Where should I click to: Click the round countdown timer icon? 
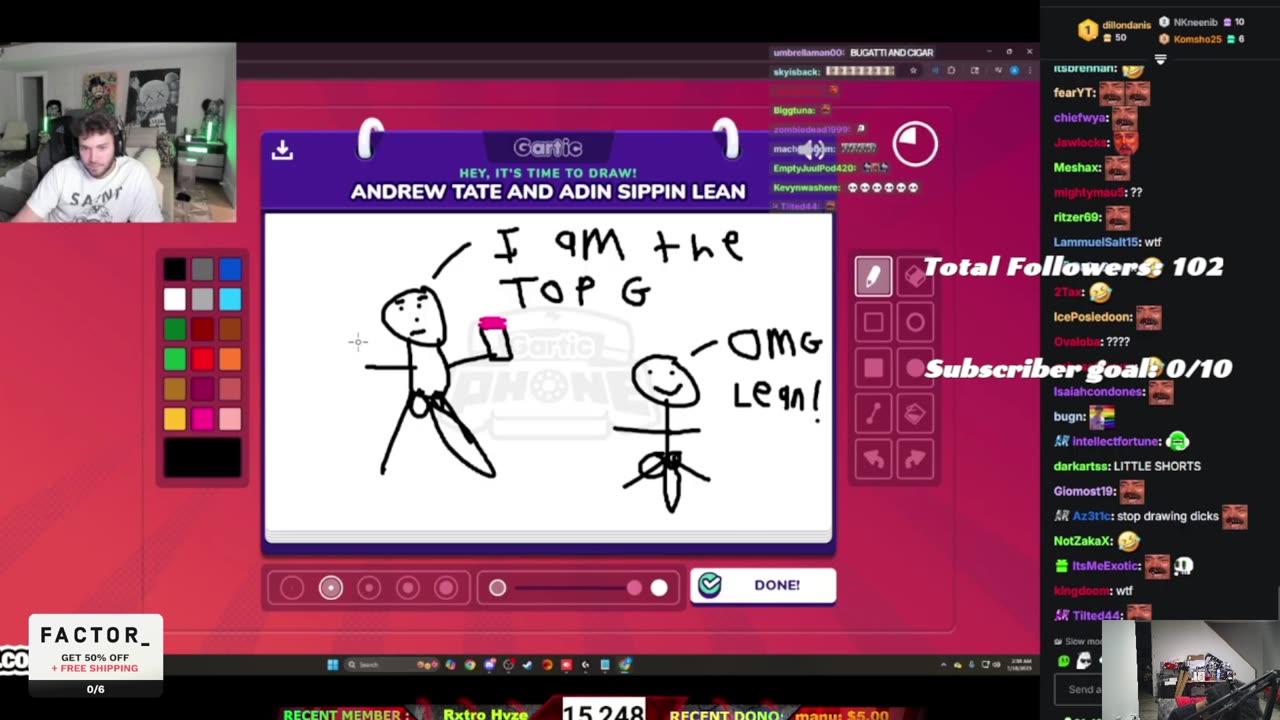(915, 144)
